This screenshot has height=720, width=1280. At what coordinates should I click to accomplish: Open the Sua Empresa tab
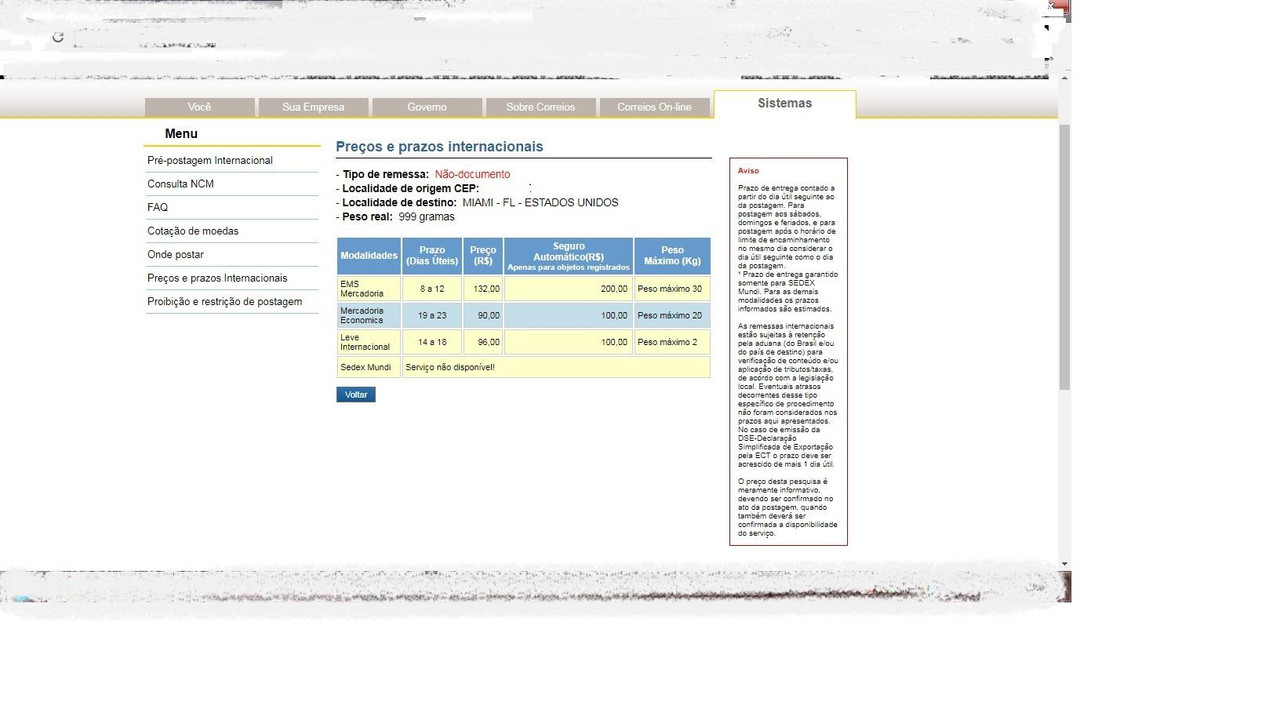pyautogui.click(x=313, y=107)
